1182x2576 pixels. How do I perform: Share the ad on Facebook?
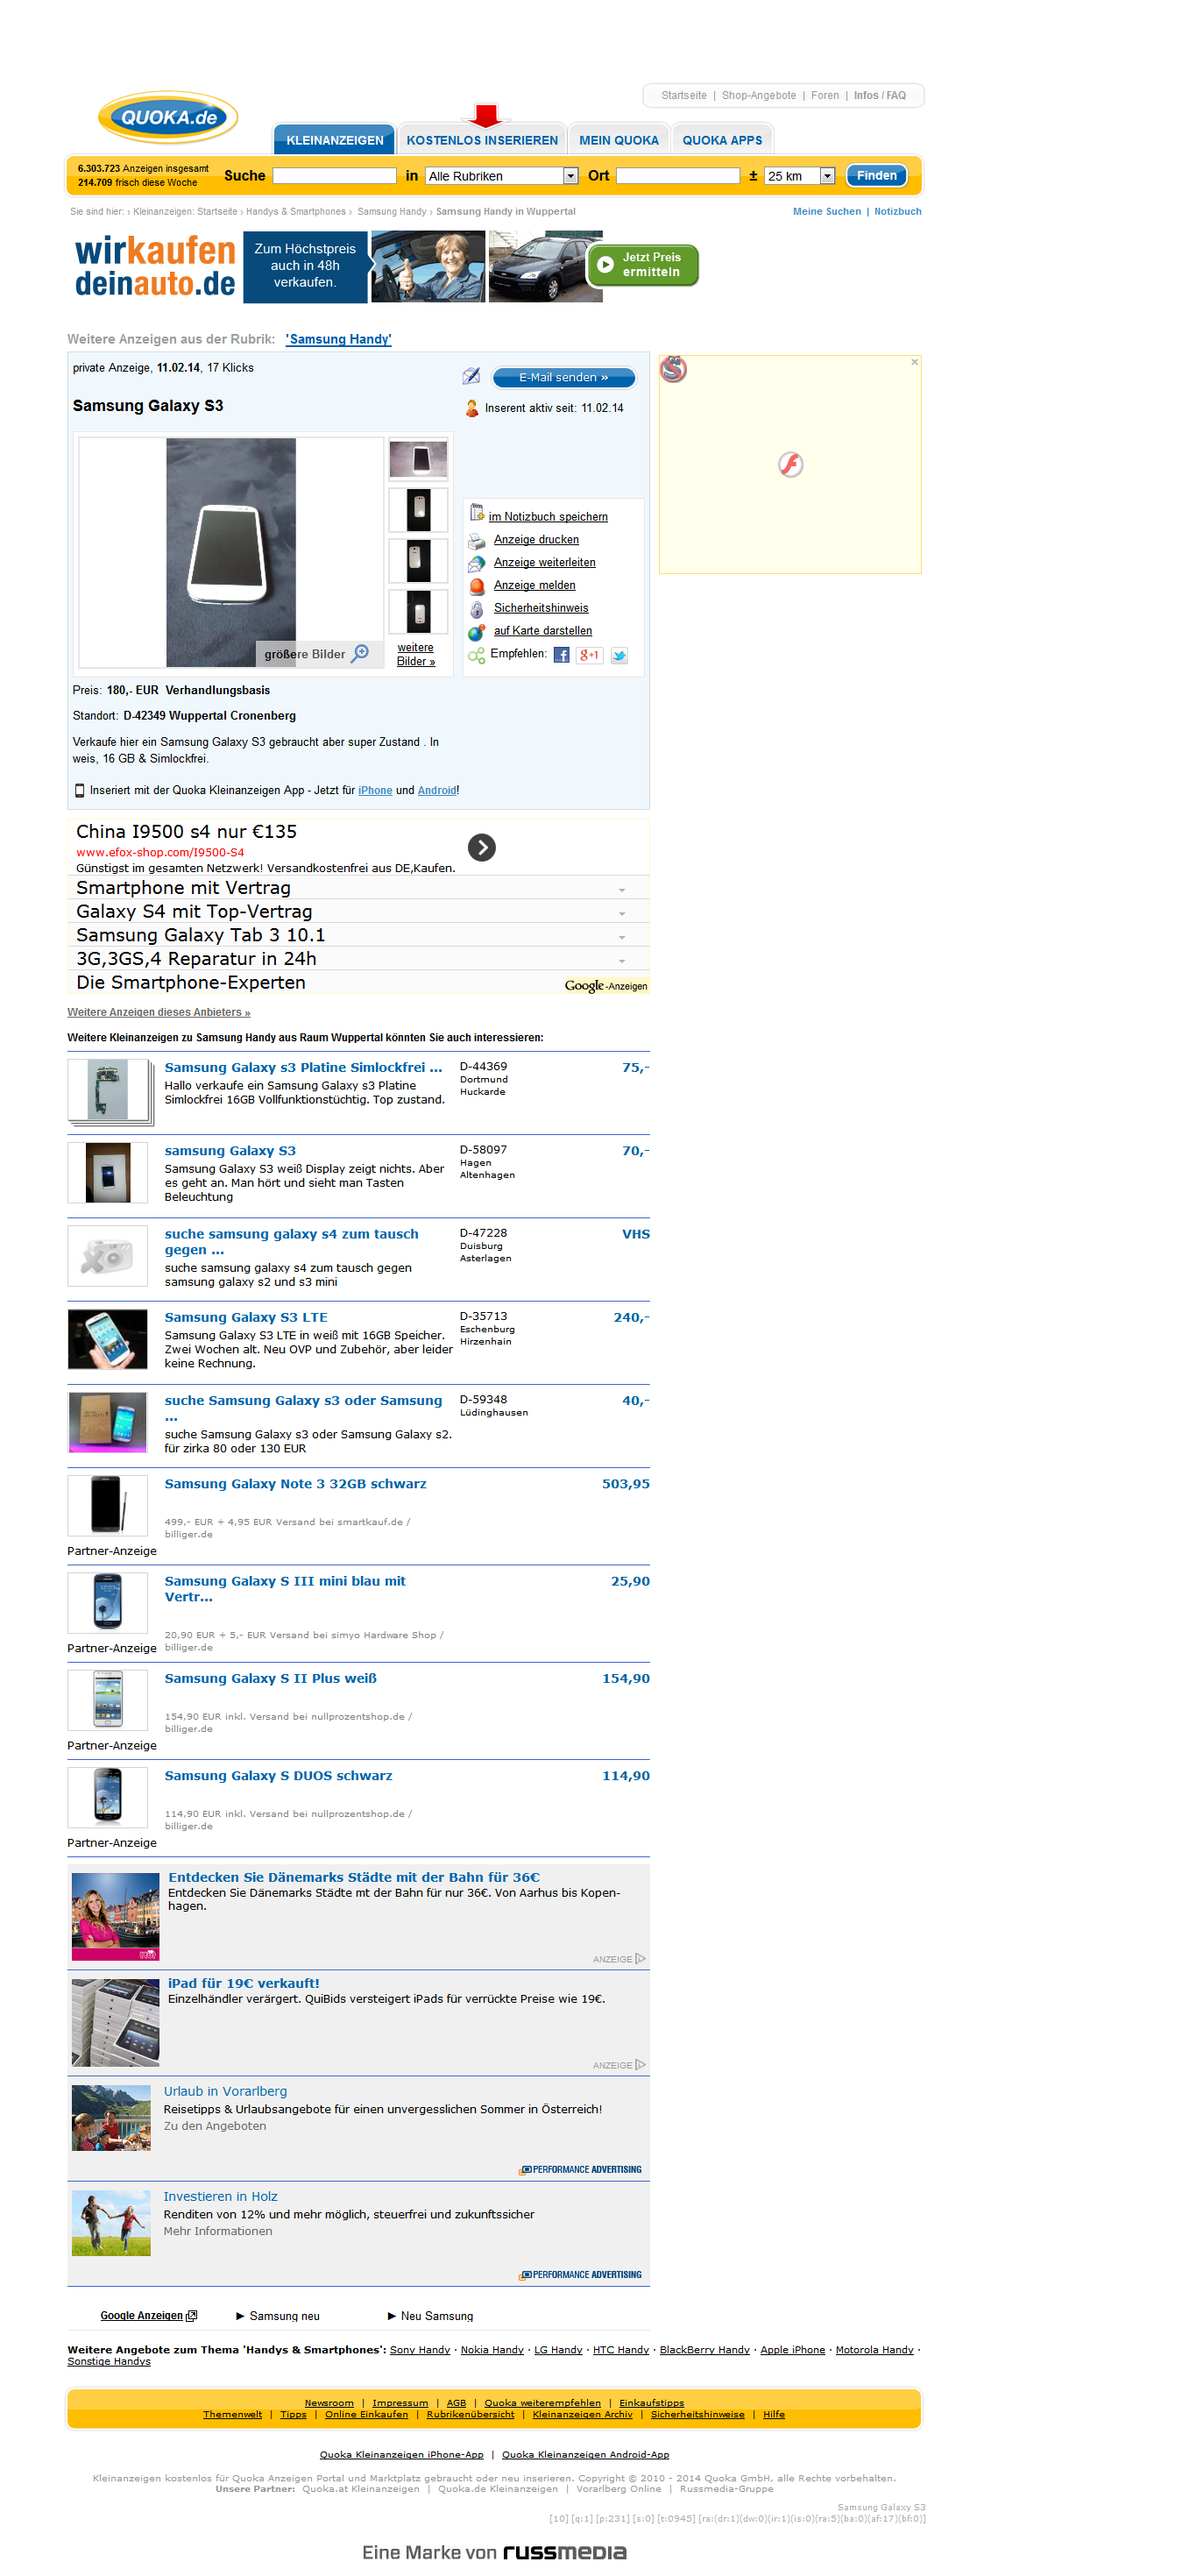[x=561, y=655]
